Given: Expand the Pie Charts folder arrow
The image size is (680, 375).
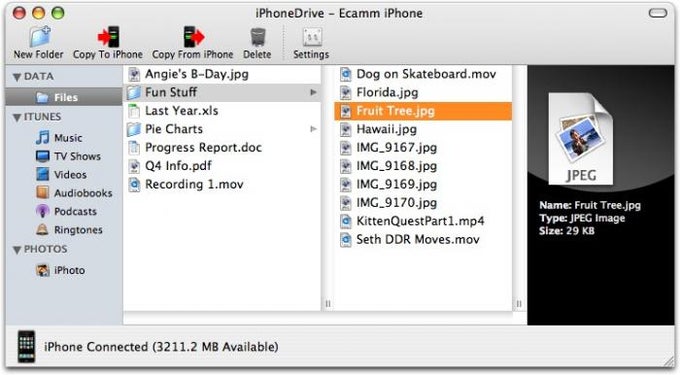Looking at the screenshot, I should point(313,129).
